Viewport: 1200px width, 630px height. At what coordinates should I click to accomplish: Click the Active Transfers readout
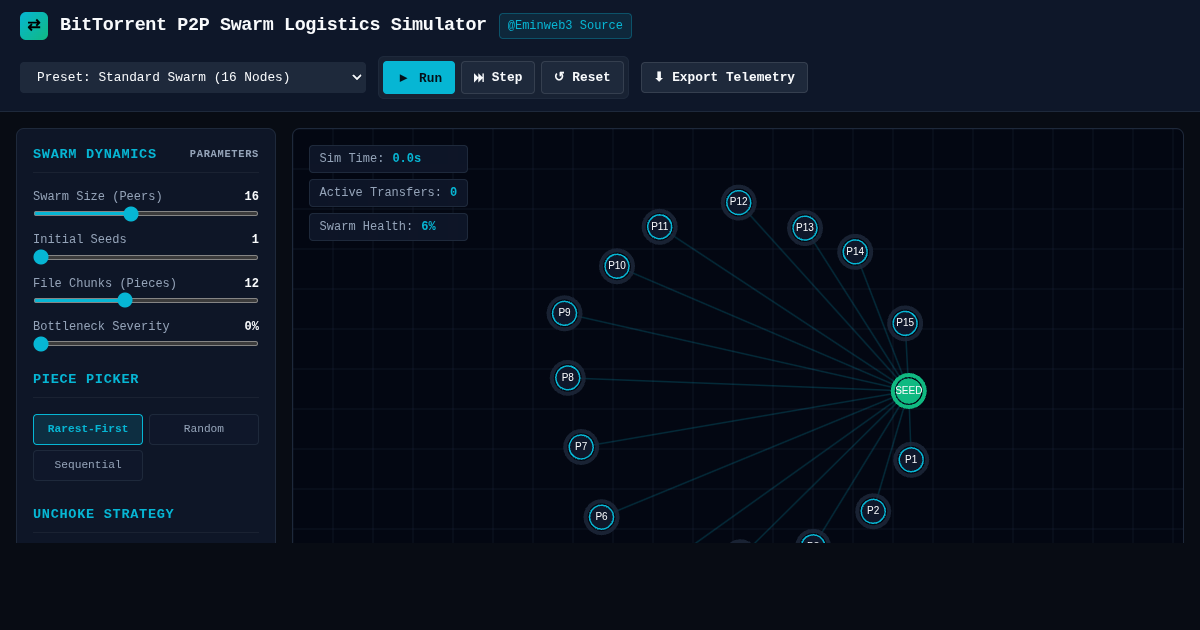point(388,193)
